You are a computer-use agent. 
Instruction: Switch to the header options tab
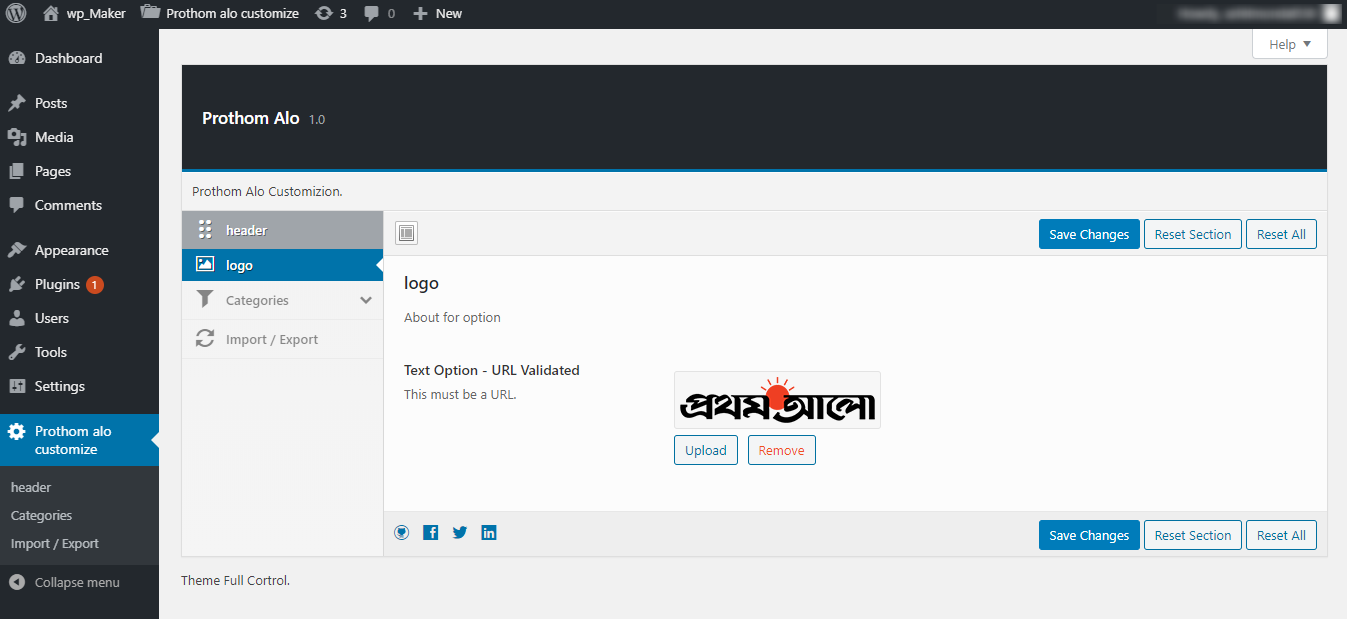coord(283,230)
